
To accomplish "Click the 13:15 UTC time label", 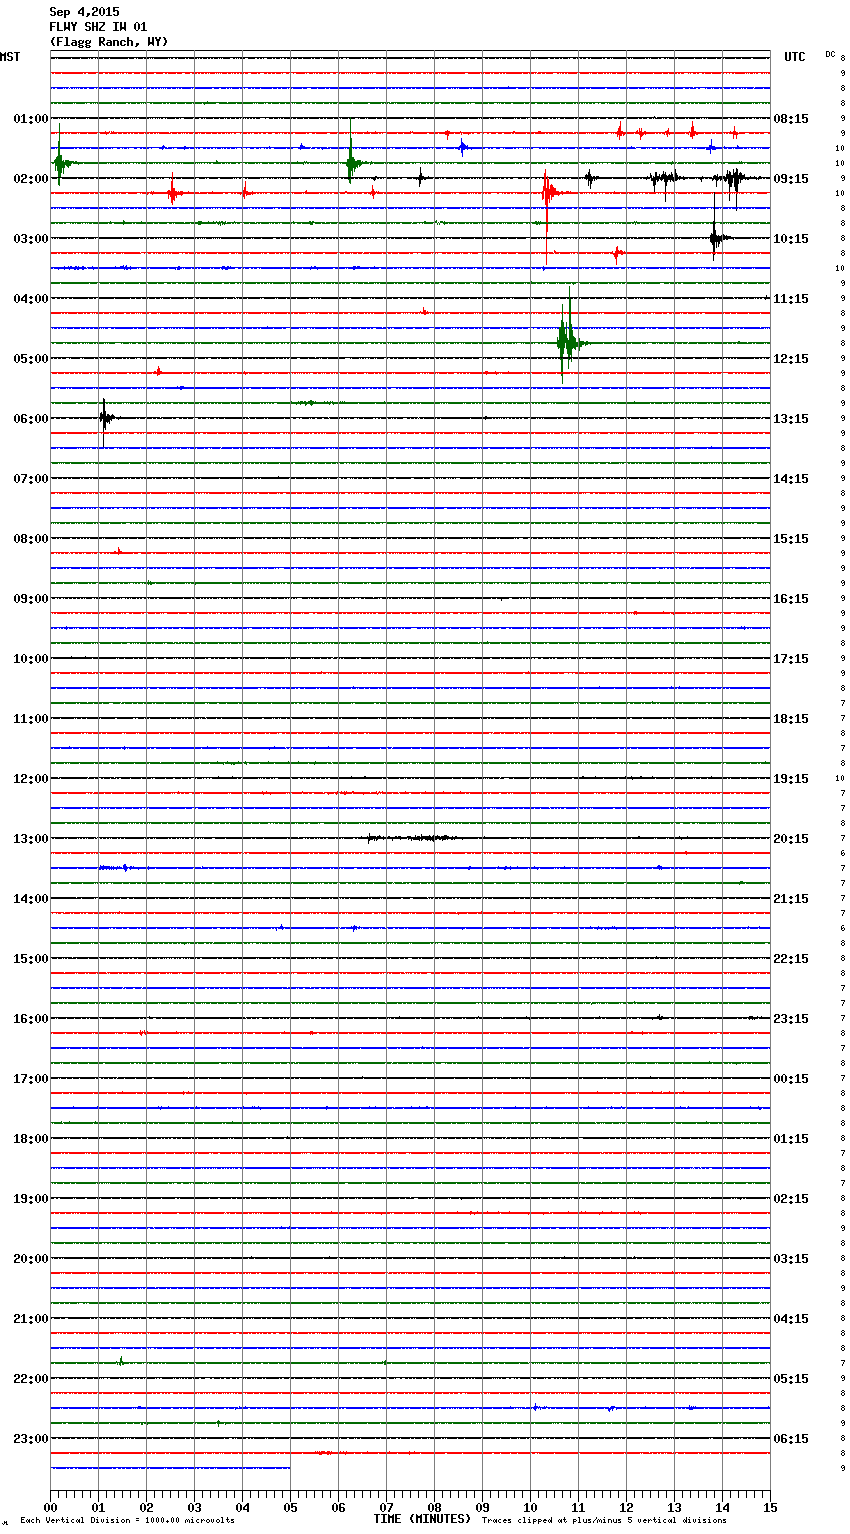I will pos(791,418).
